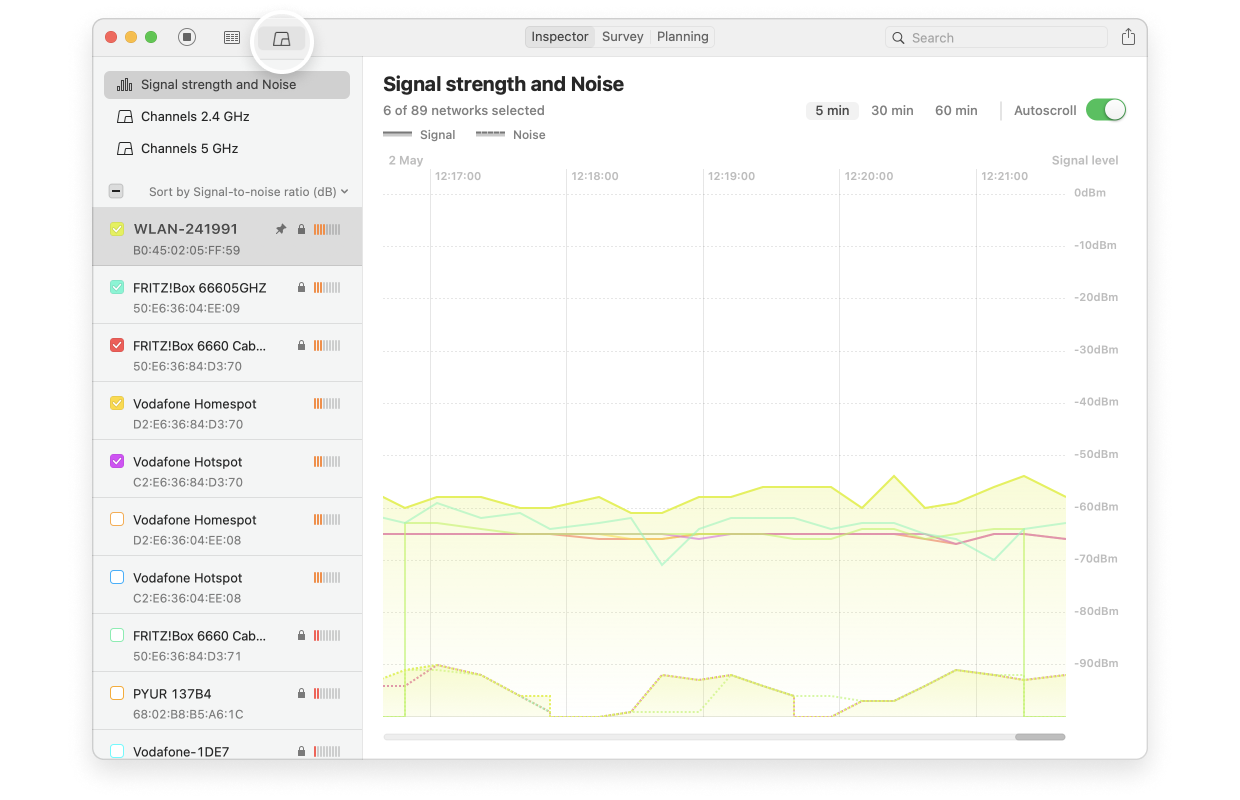Check Vodafone Hotspot C2:E6:36:04:EE:08 checkbox
Viewport: 1240px width, 800px height.
click(x=116, y=577)
